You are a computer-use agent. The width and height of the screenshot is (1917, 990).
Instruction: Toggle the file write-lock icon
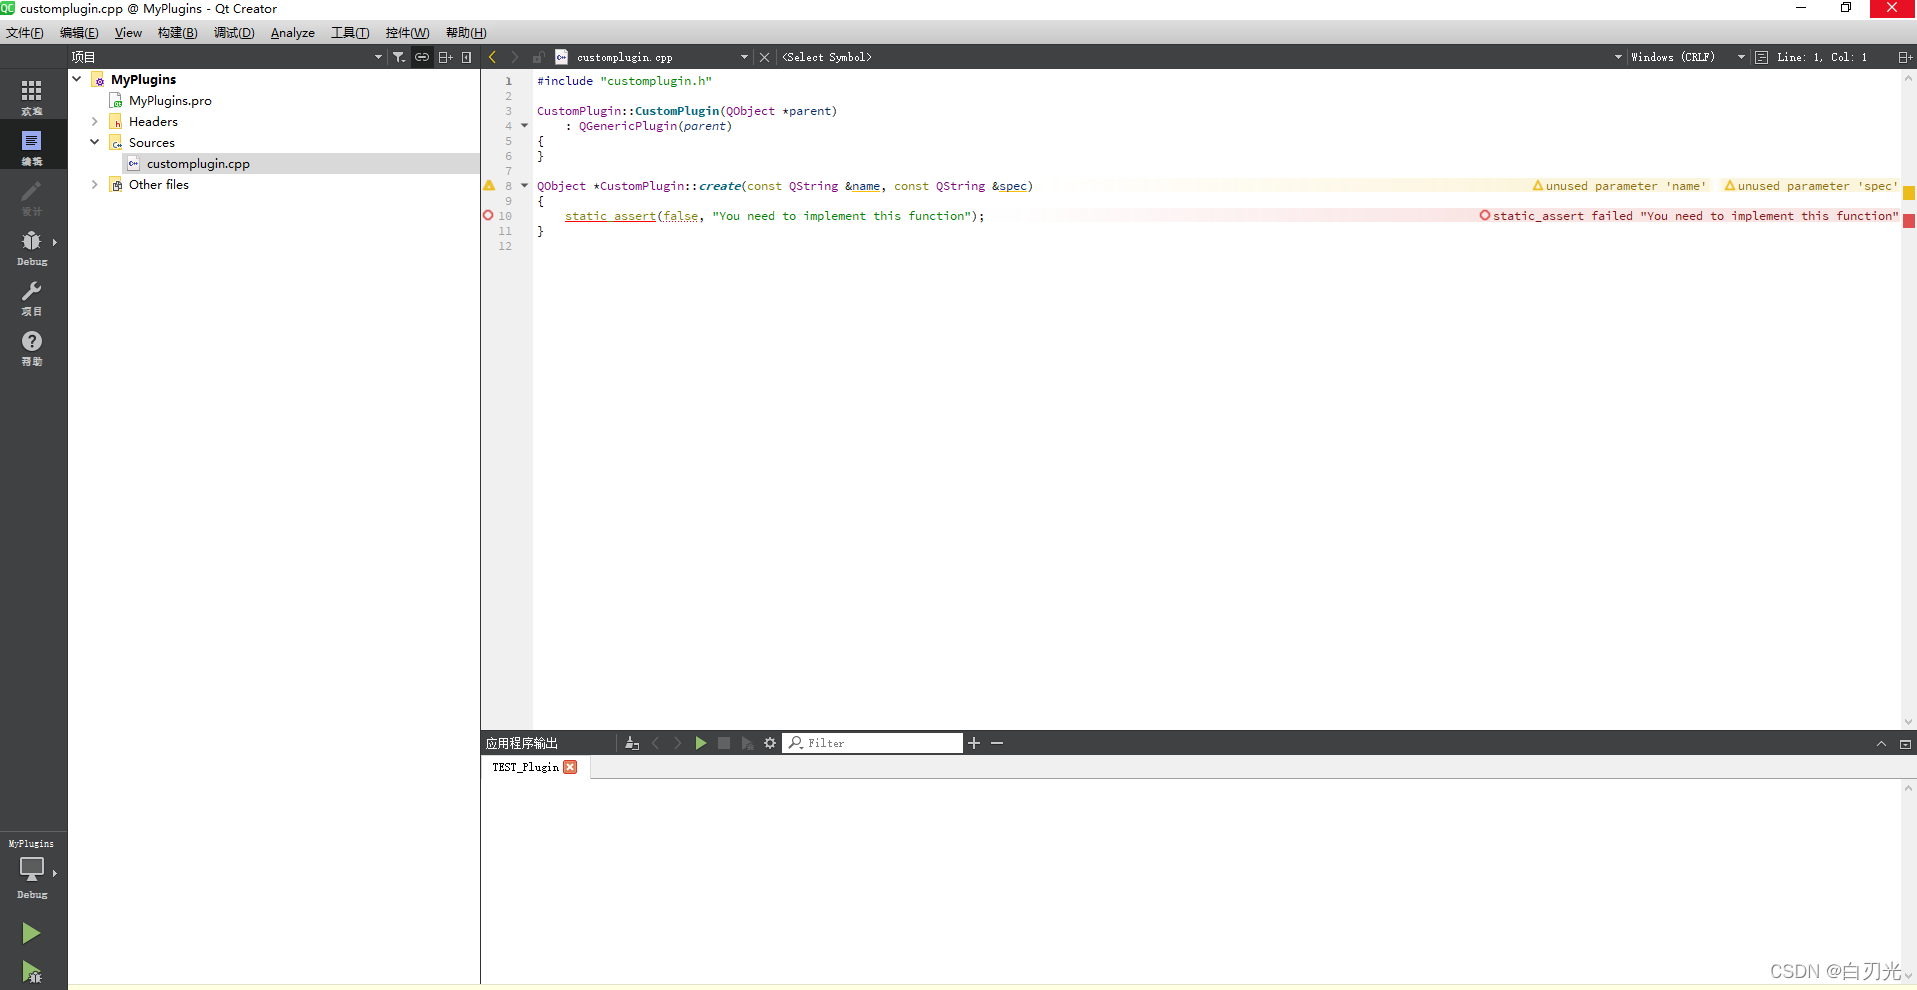538,57
